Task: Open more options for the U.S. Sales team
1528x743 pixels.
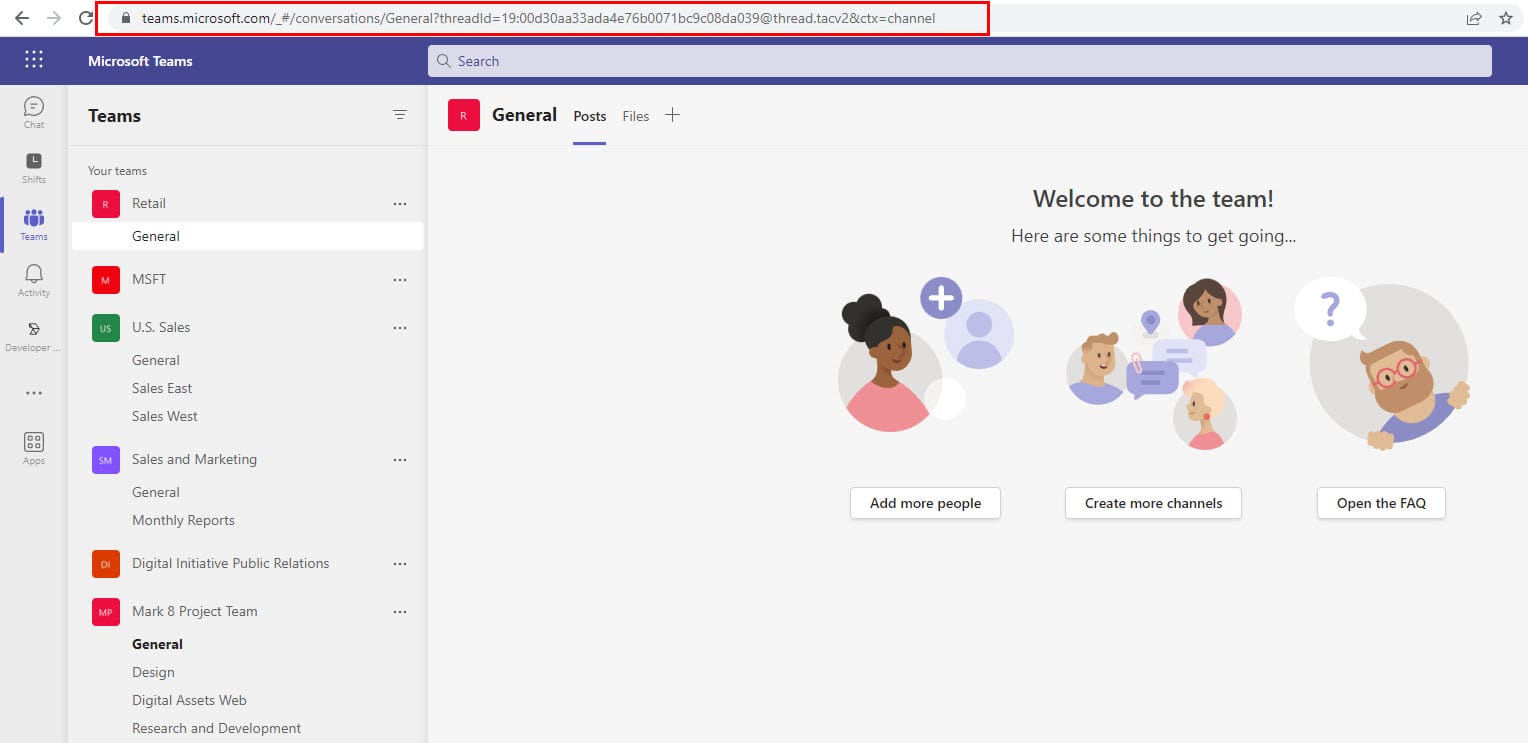Action: pyautogui.click(x=400, y=327)
